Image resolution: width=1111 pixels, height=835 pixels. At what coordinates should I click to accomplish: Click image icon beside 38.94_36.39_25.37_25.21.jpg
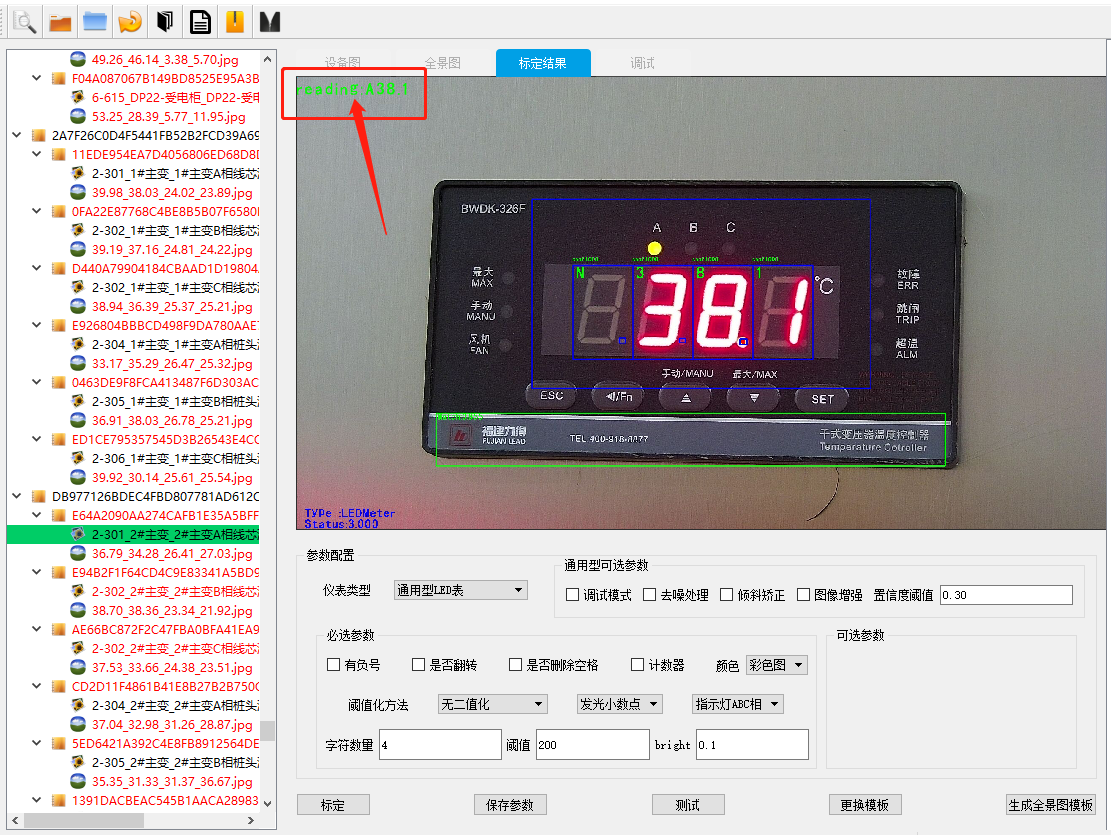[x=78, y=306]
